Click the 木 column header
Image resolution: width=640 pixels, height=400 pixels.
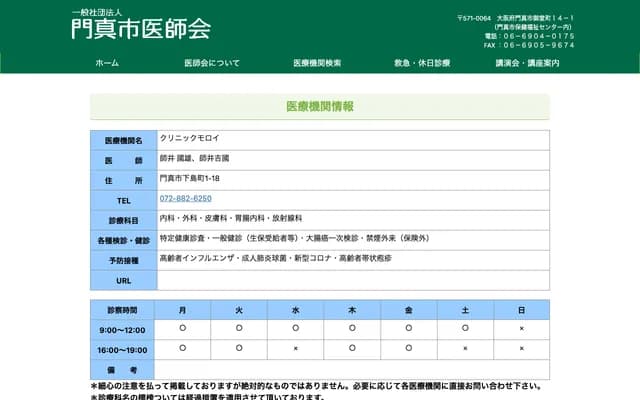click(352, 310)
